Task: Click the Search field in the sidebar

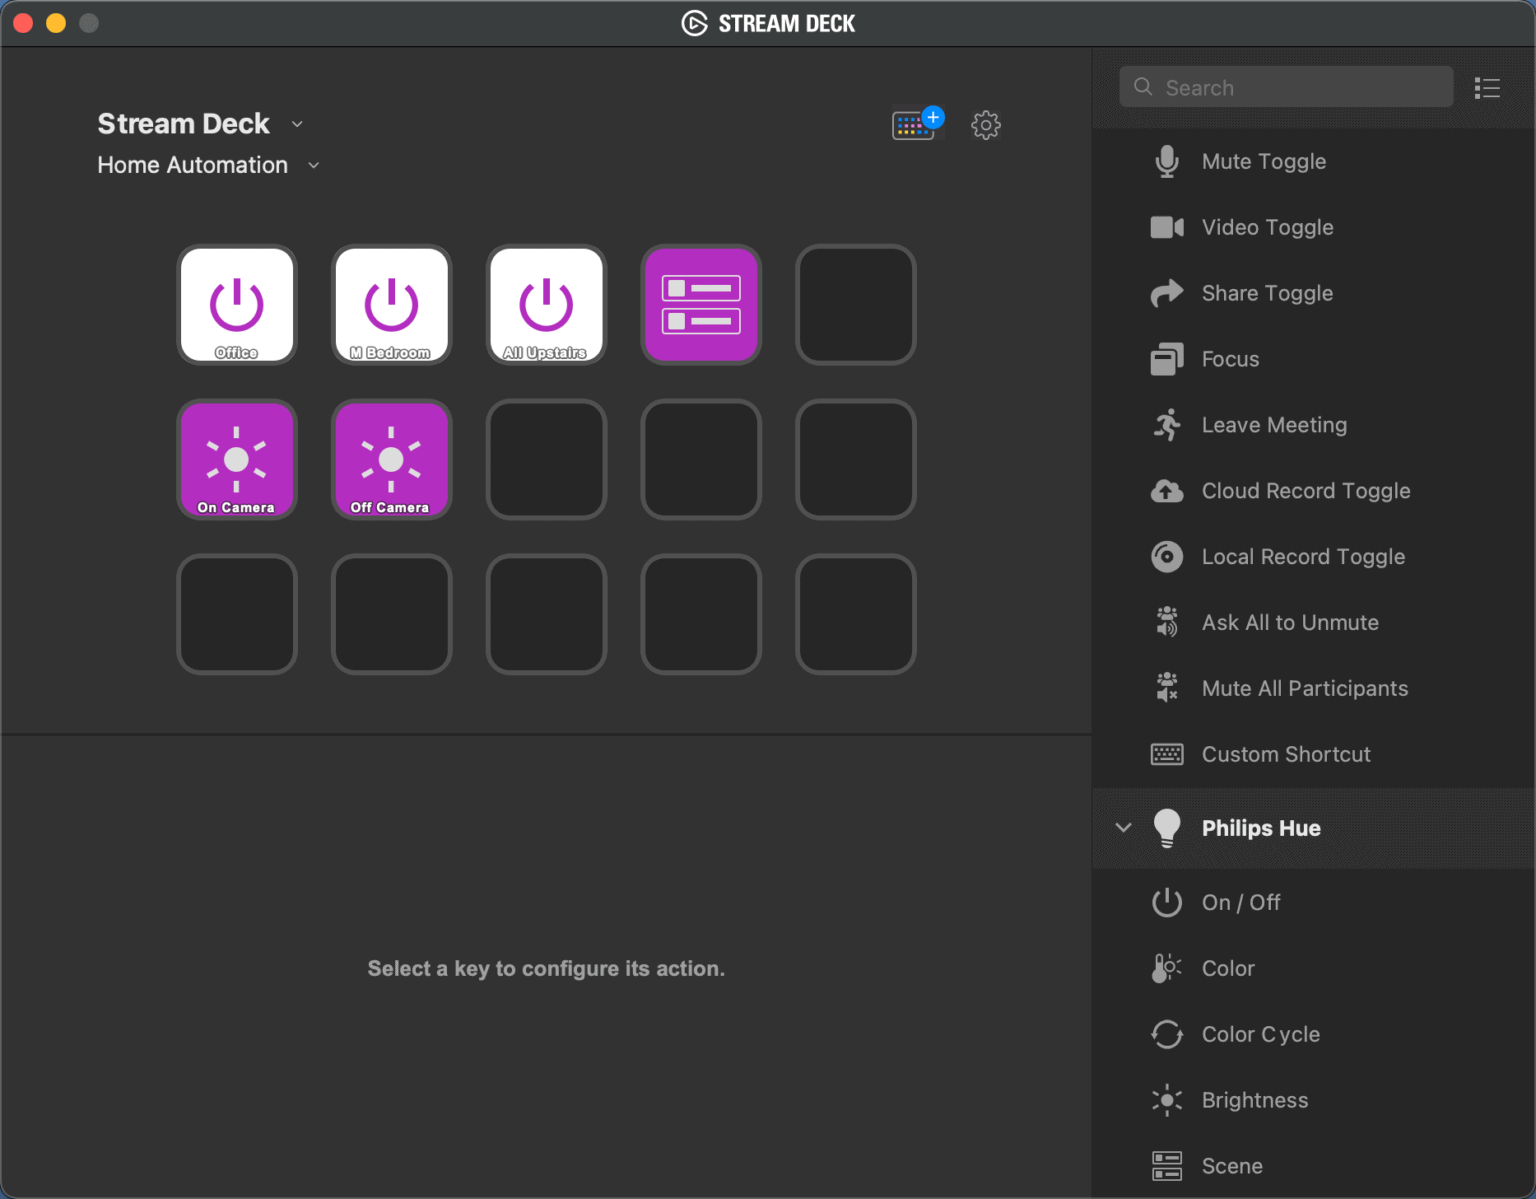Action: [1285, 87]
